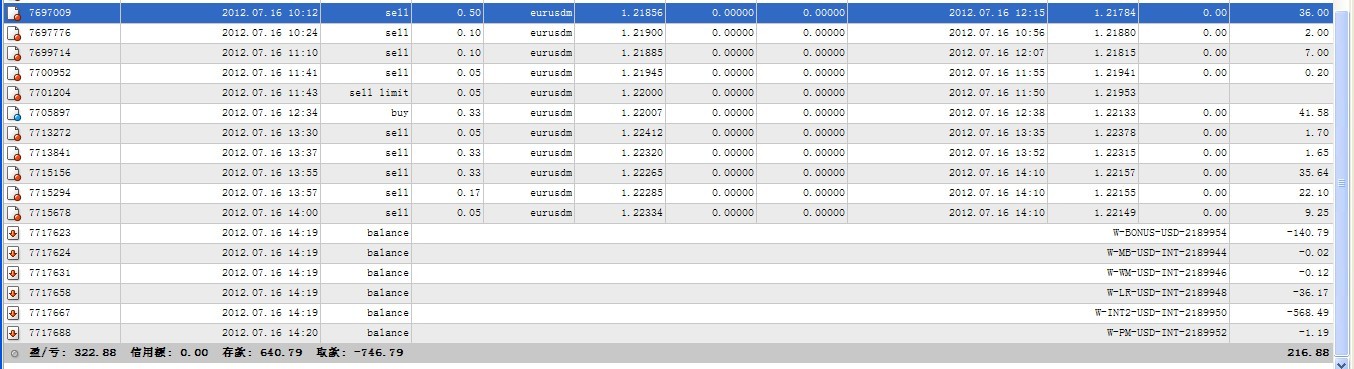Click the order icon for ticket 7713272

14,133
